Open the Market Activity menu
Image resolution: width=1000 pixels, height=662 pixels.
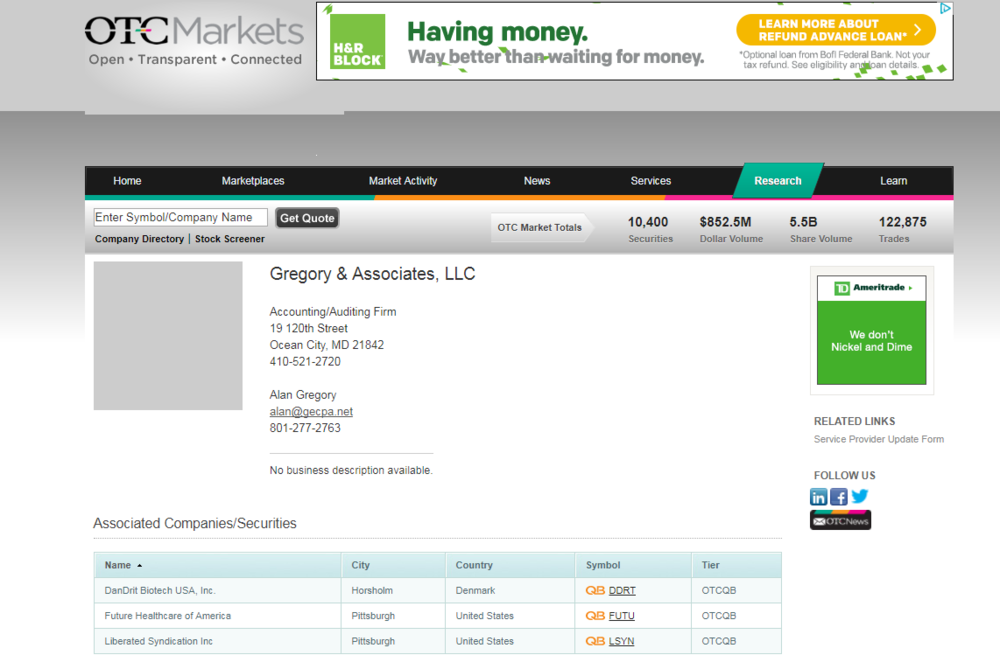tap(403, 181)
